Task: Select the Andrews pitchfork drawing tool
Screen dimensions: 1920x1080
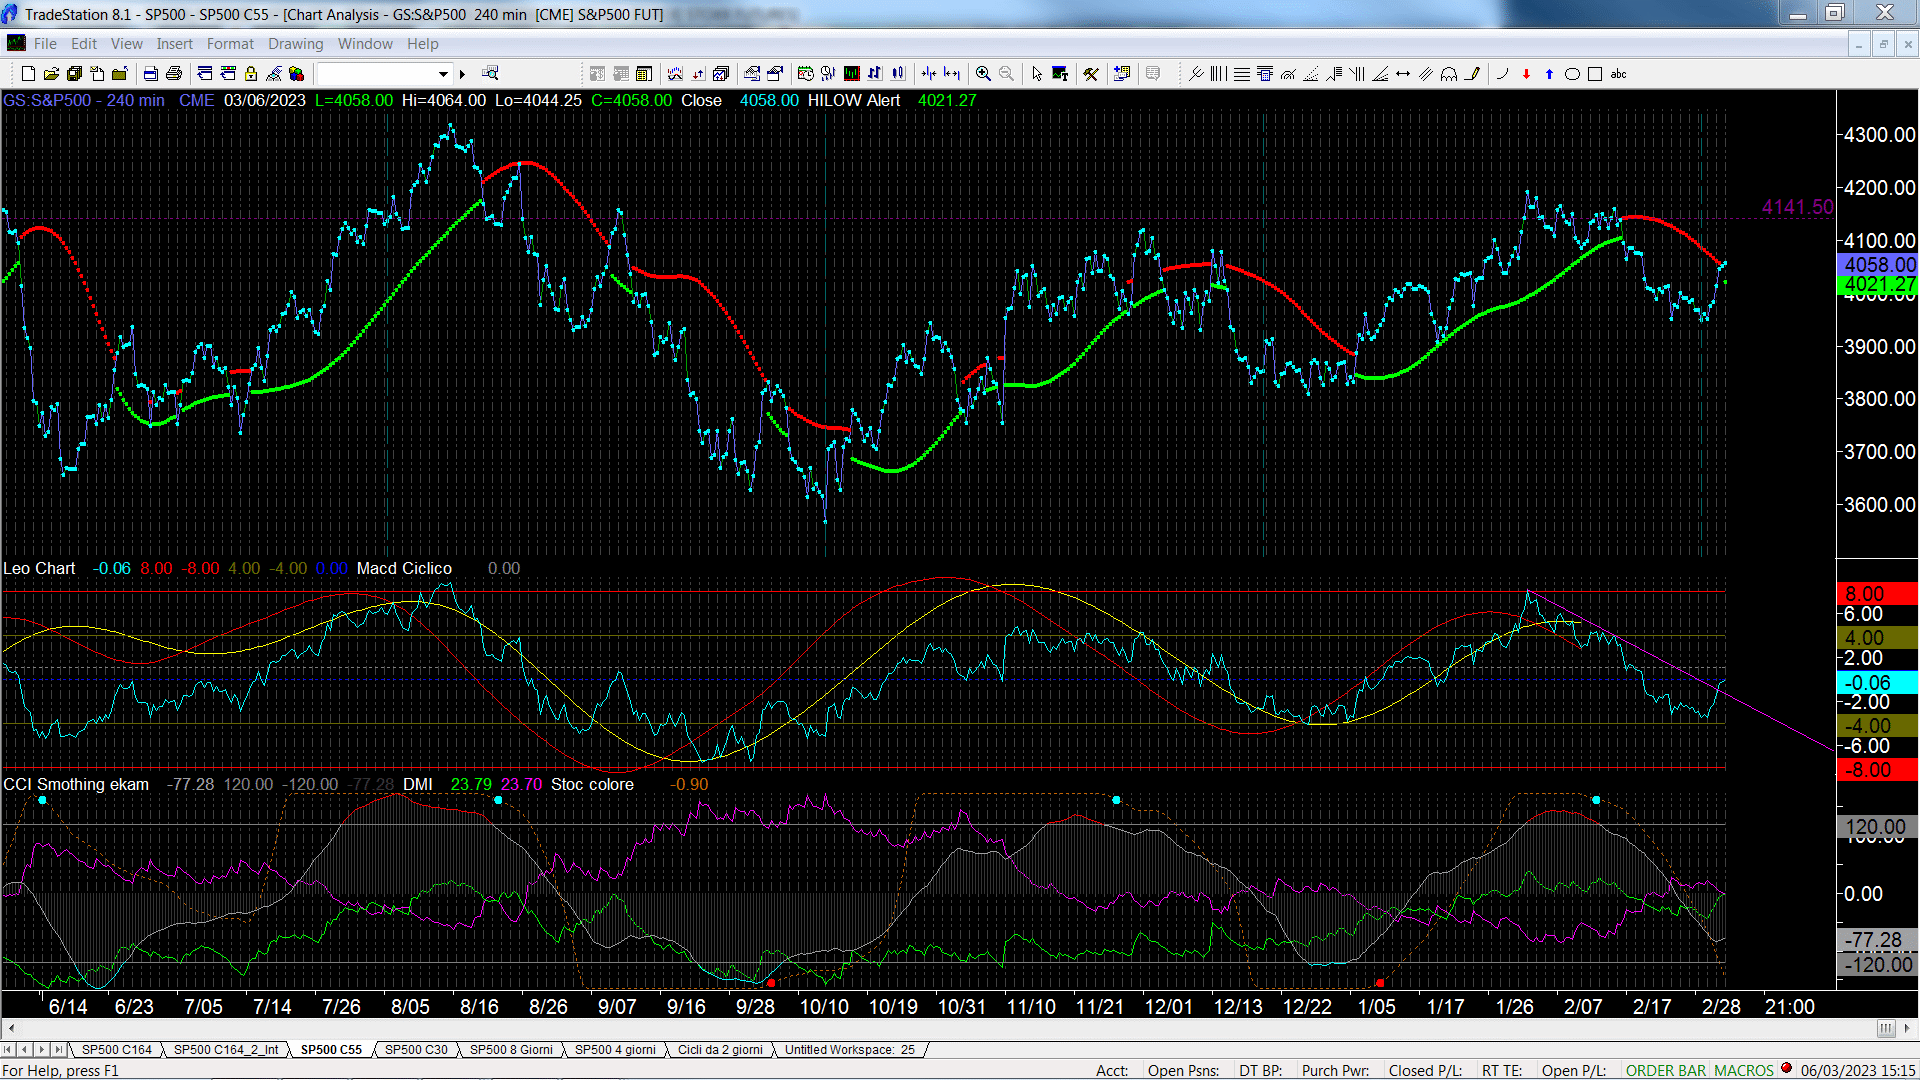Action: (x=1196, y=73)
